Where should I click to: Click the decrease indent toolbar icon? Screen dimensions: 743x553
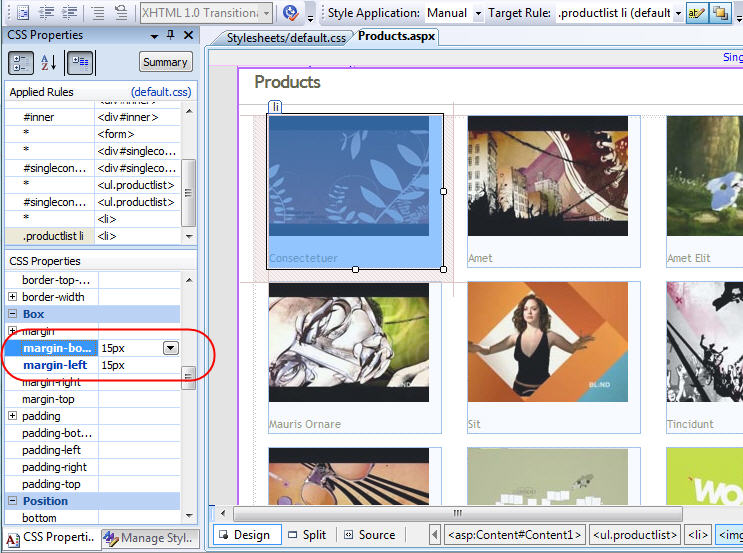point(46,12)
